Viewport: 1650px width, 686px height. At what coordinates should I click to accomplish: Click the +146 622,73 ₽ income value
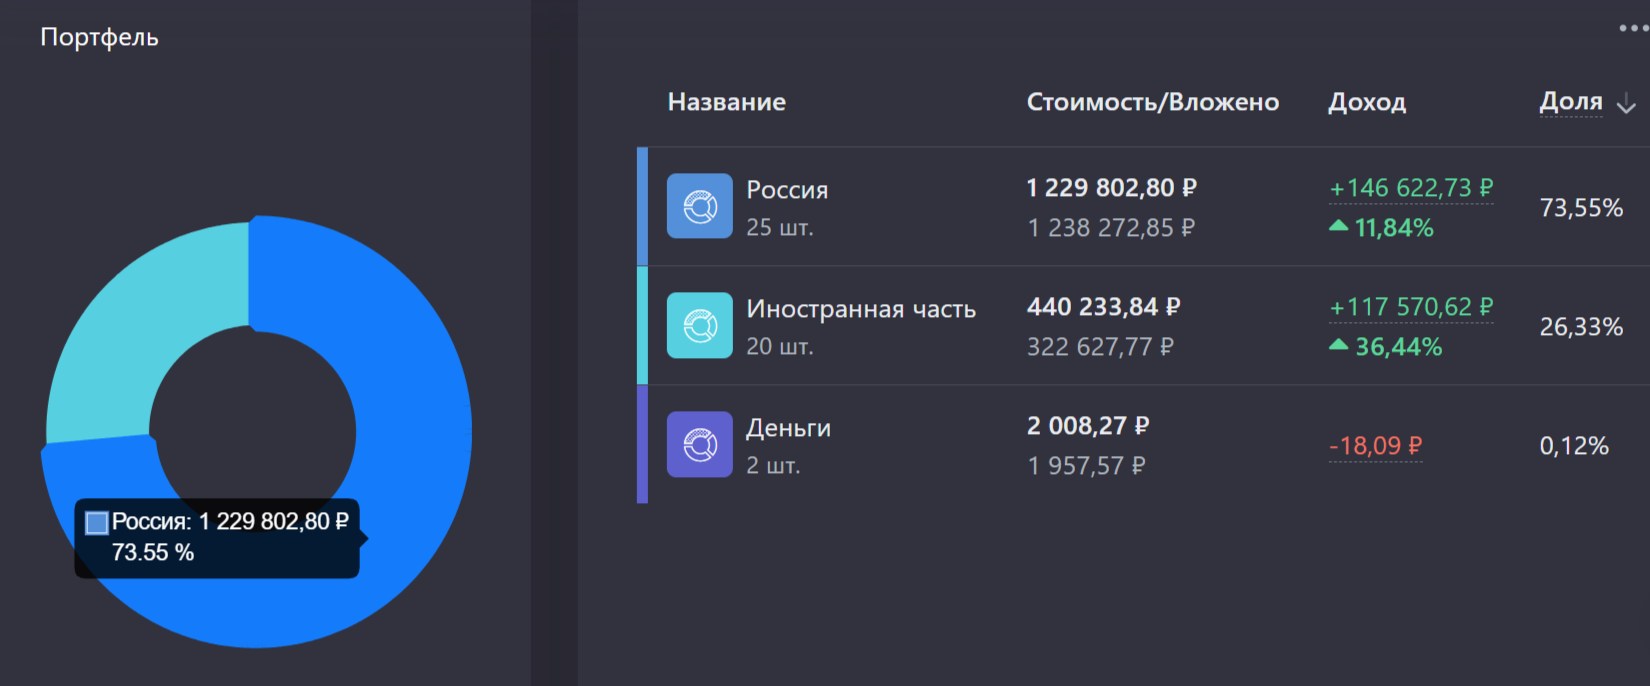1411,188
